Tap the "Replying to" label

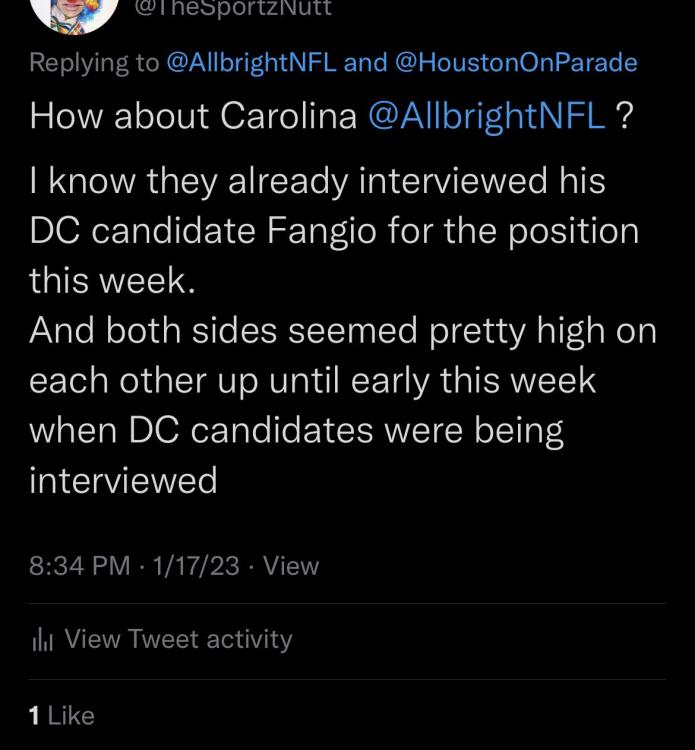(94, 63)
